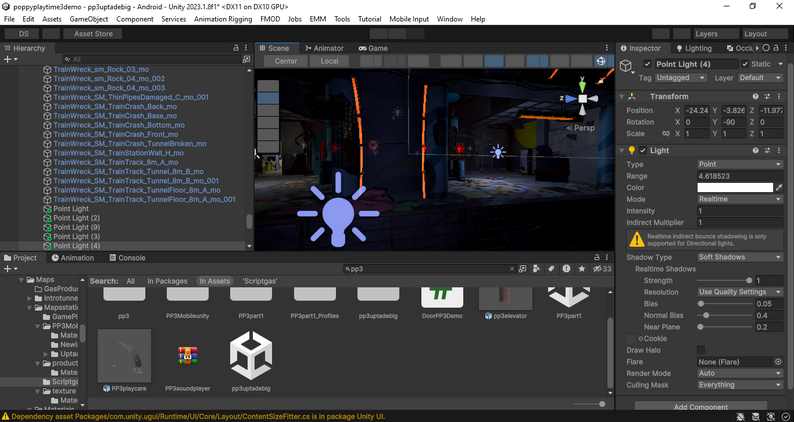Open the Tag dropdown (Untagged)
The width and height of the screenshot is (794, 422).
680,78
